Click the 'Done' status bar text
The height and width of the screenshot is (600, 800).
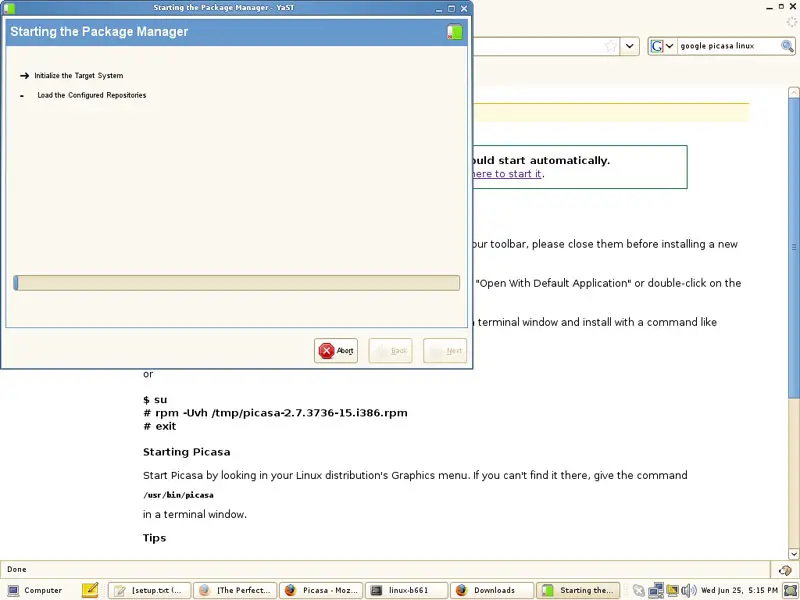[17, 569]
